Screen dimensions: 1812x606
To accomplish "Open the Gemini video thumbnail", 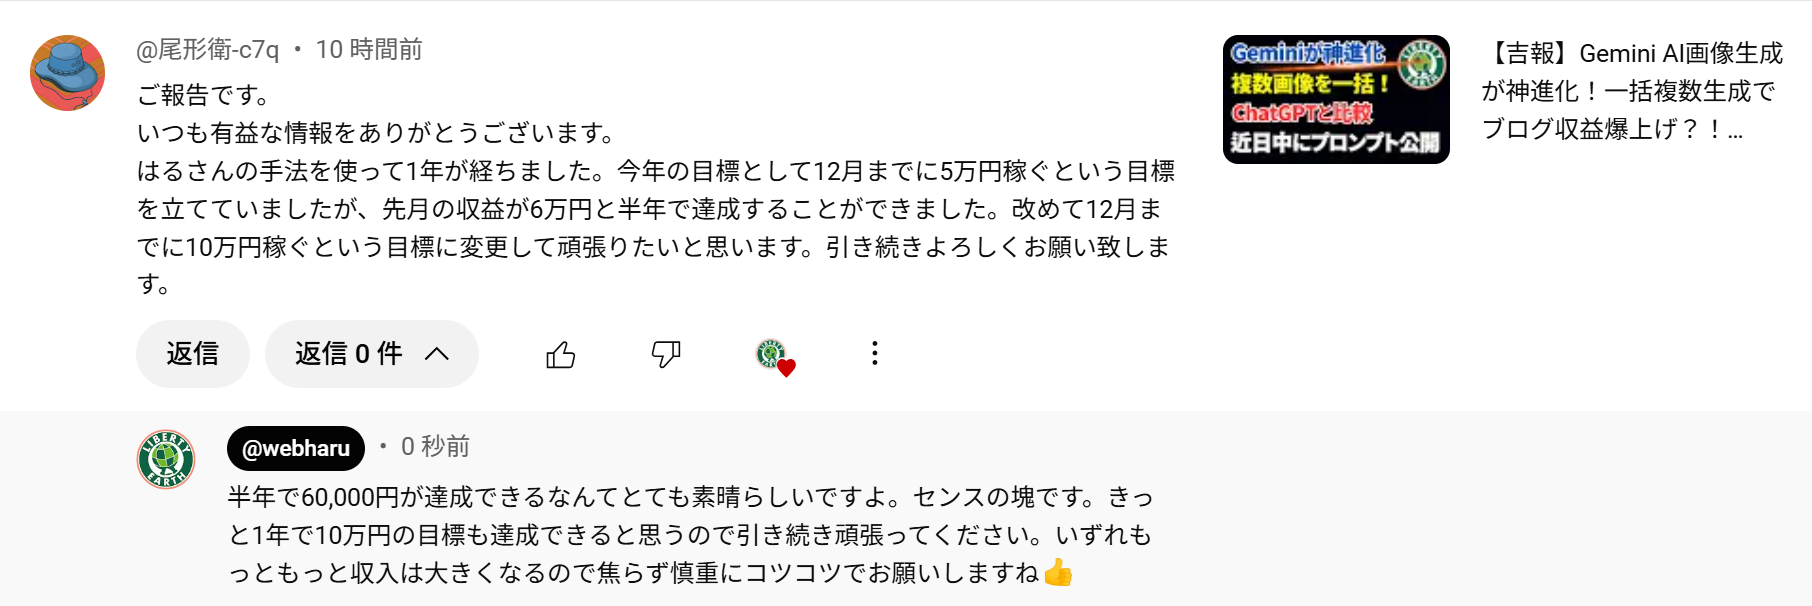I will [x=1335, y=100].
